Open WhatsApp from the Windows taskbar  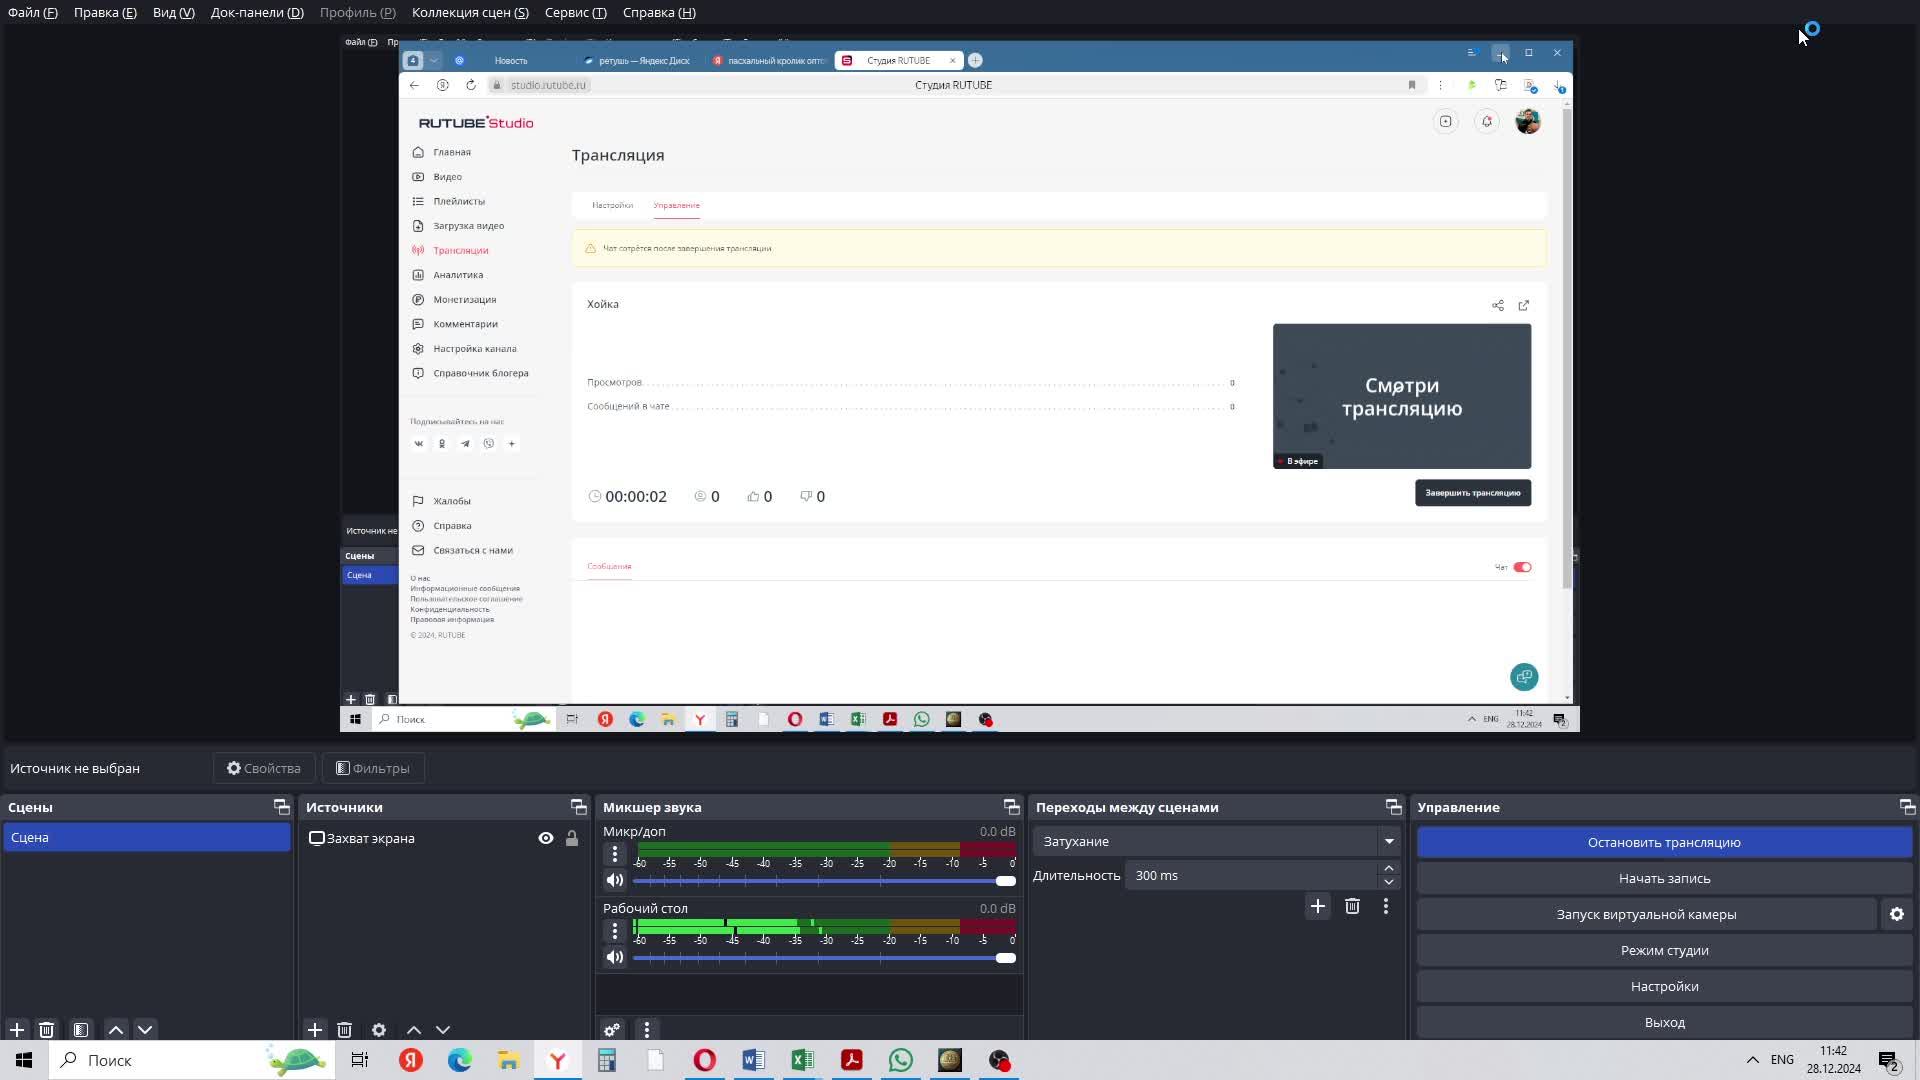click(x=901, y=1061)
